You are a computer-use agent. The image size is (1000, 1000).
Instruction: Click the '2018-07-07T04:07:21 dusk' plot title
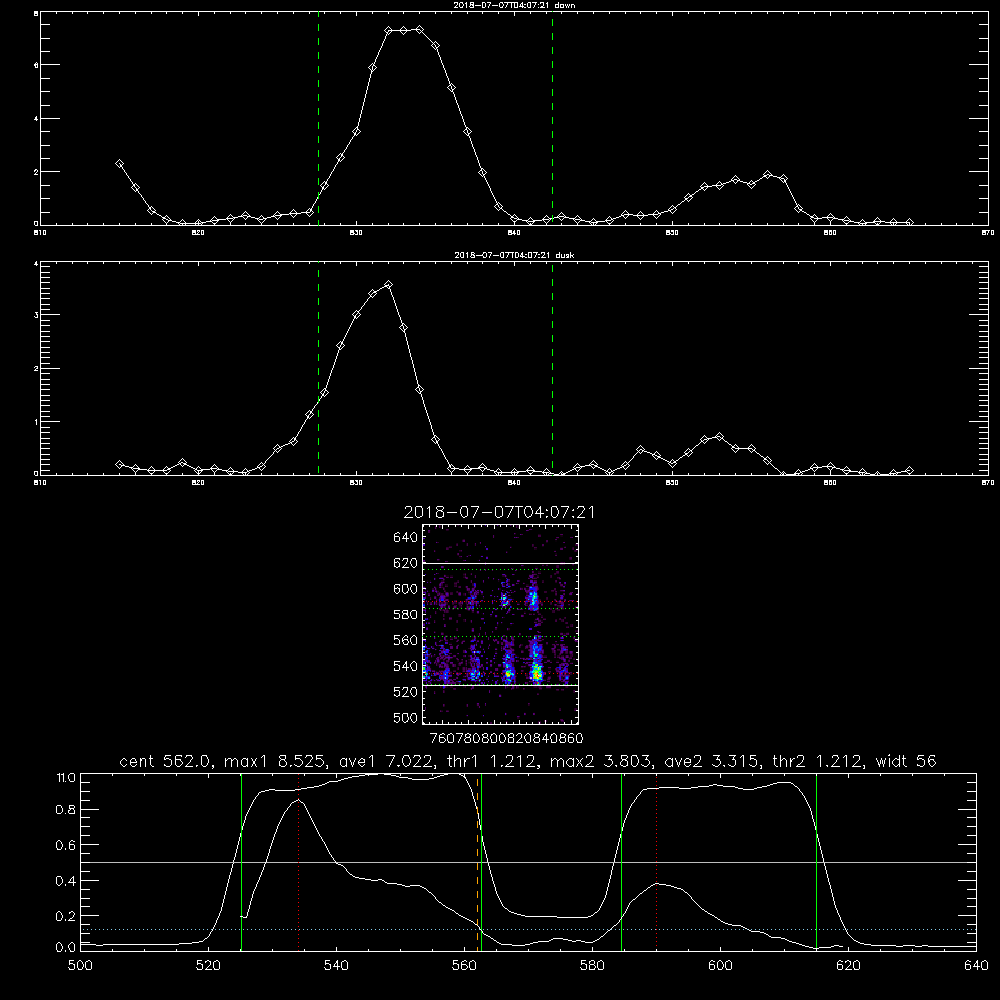click(x=514, y=255)
